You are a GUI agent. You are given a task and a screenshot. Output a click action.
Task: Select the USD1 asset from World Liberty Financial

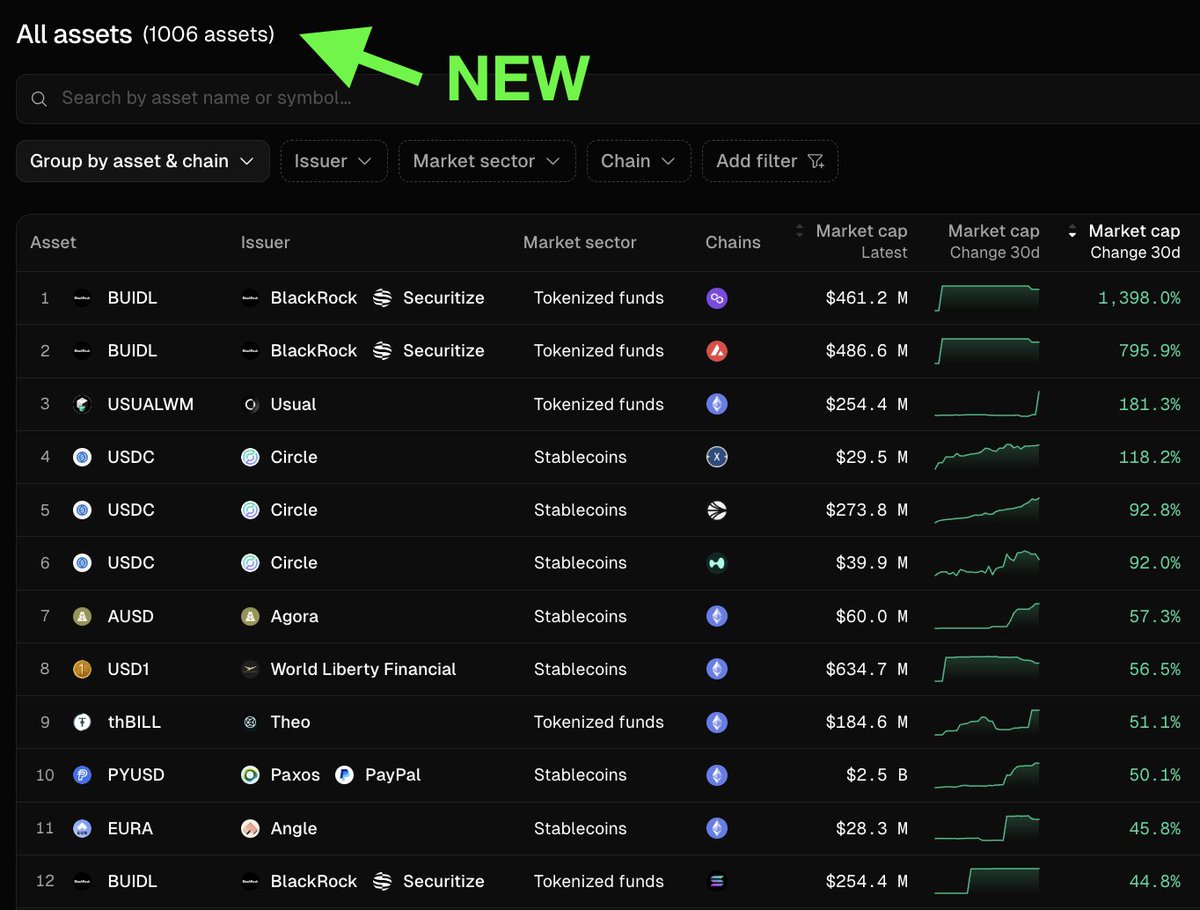[128, 669]
